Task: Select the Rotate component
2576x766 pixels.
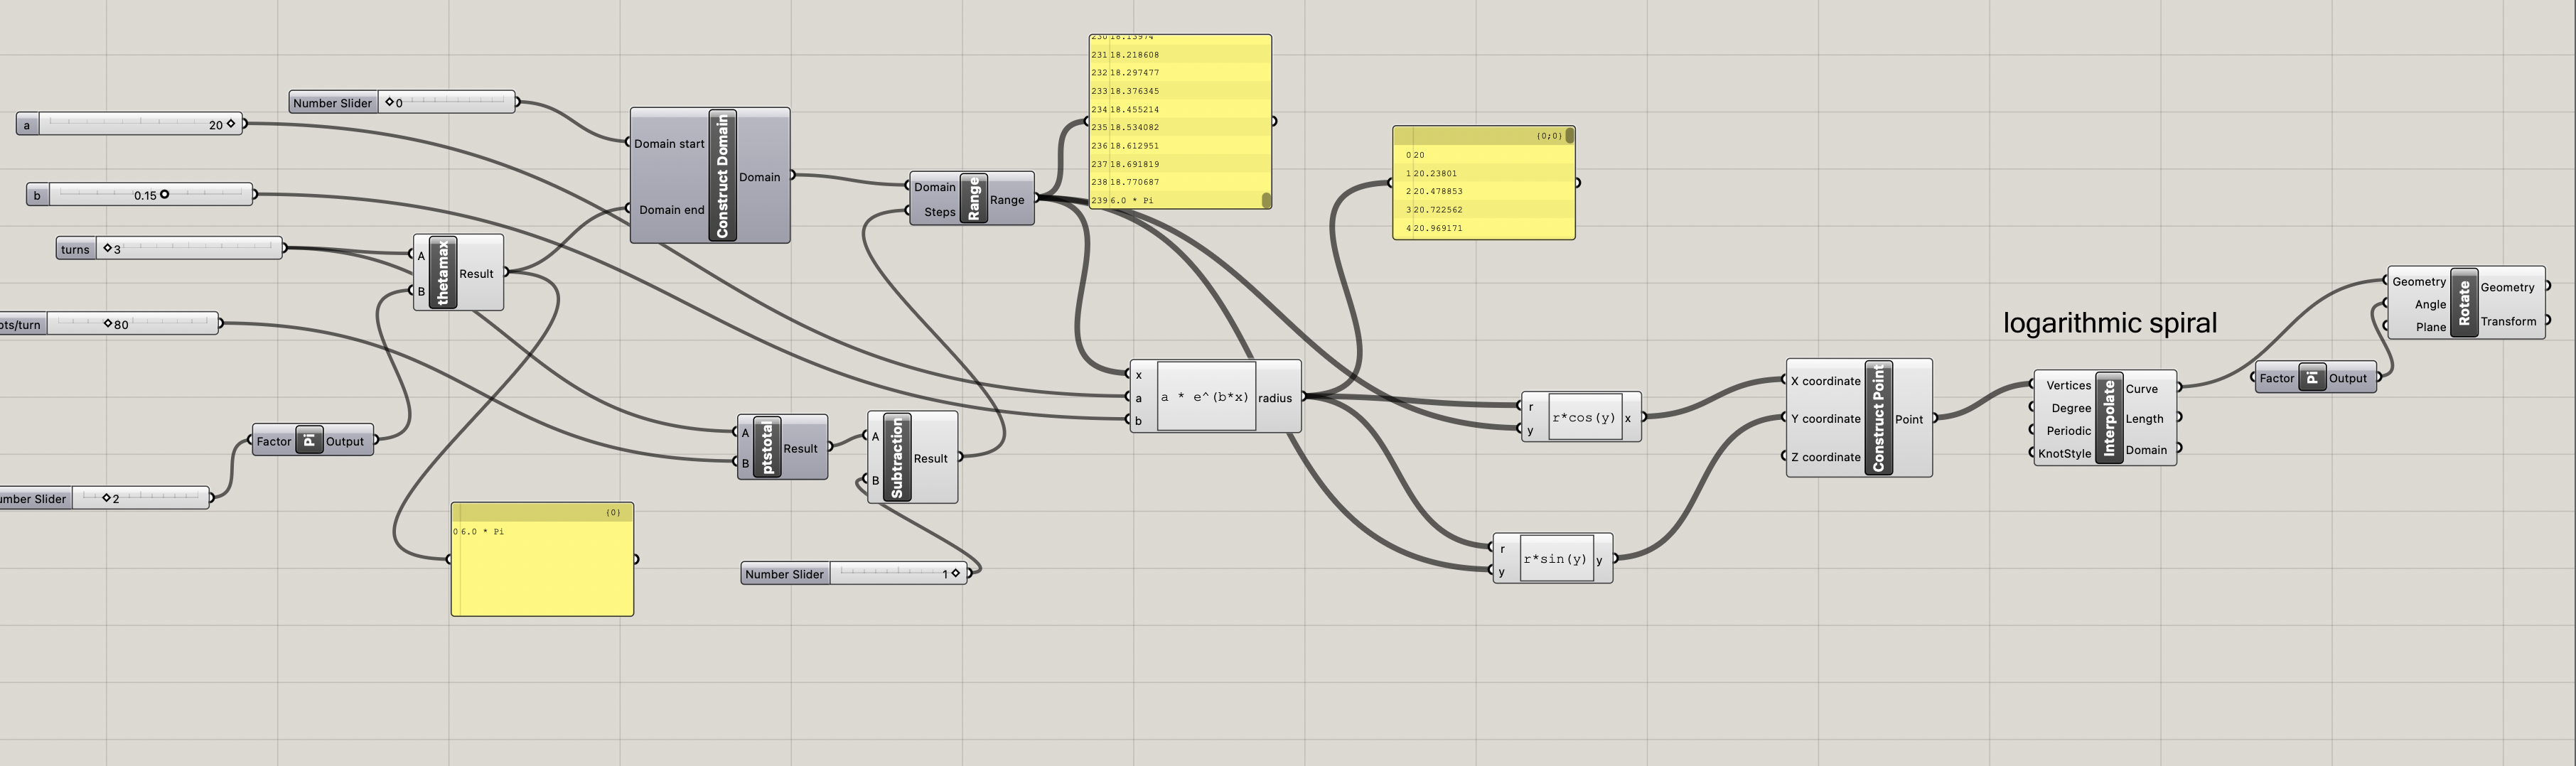Action: coord(2463,303)
